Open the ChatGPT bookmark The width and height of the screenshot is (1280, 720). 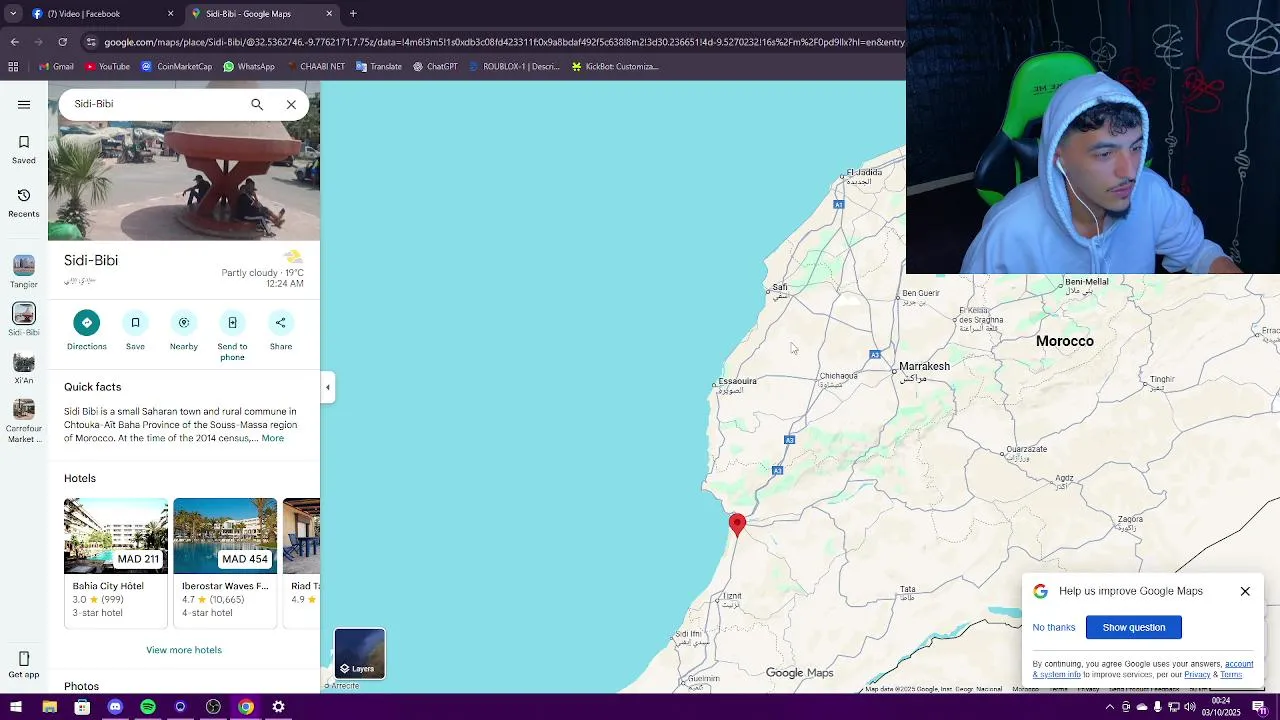435,67
